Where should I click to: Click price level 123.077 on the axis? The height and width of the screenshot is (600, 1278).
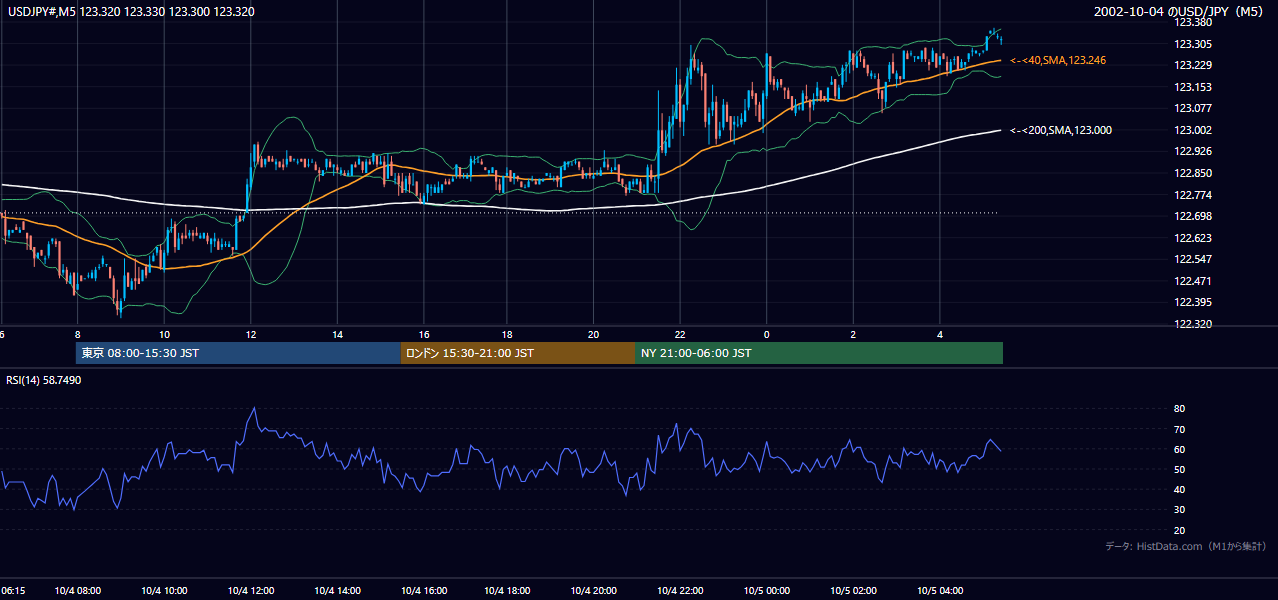[1193, 108]
